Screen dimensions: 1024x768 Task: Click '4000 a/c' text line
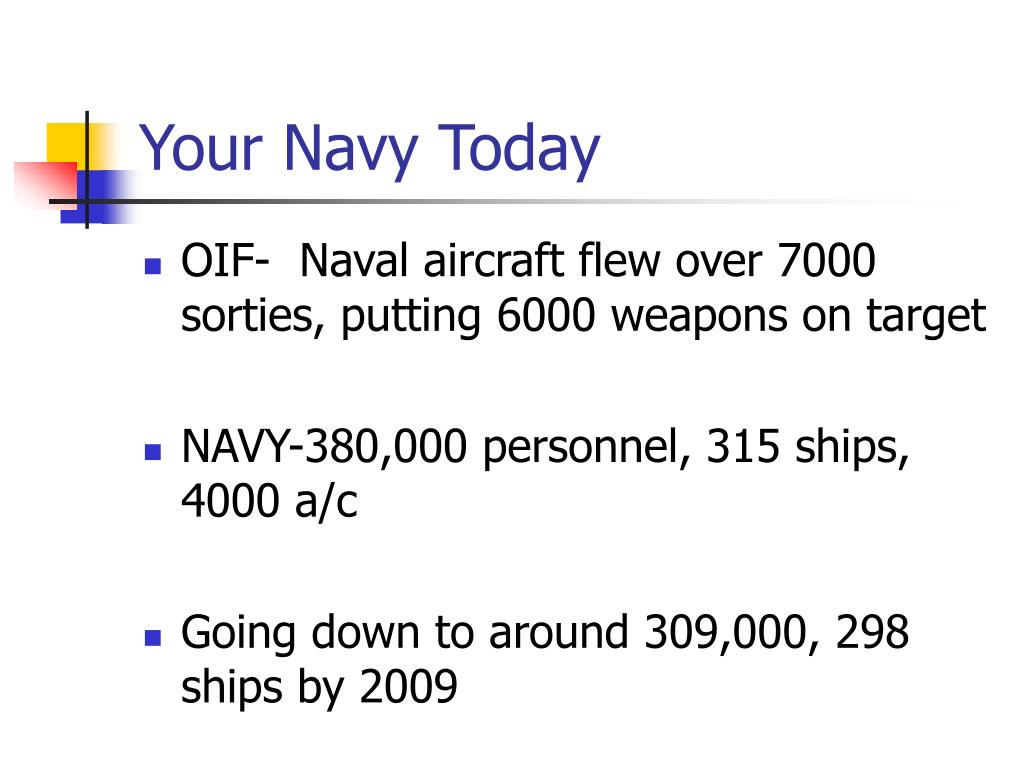click(x=269, y=502)
